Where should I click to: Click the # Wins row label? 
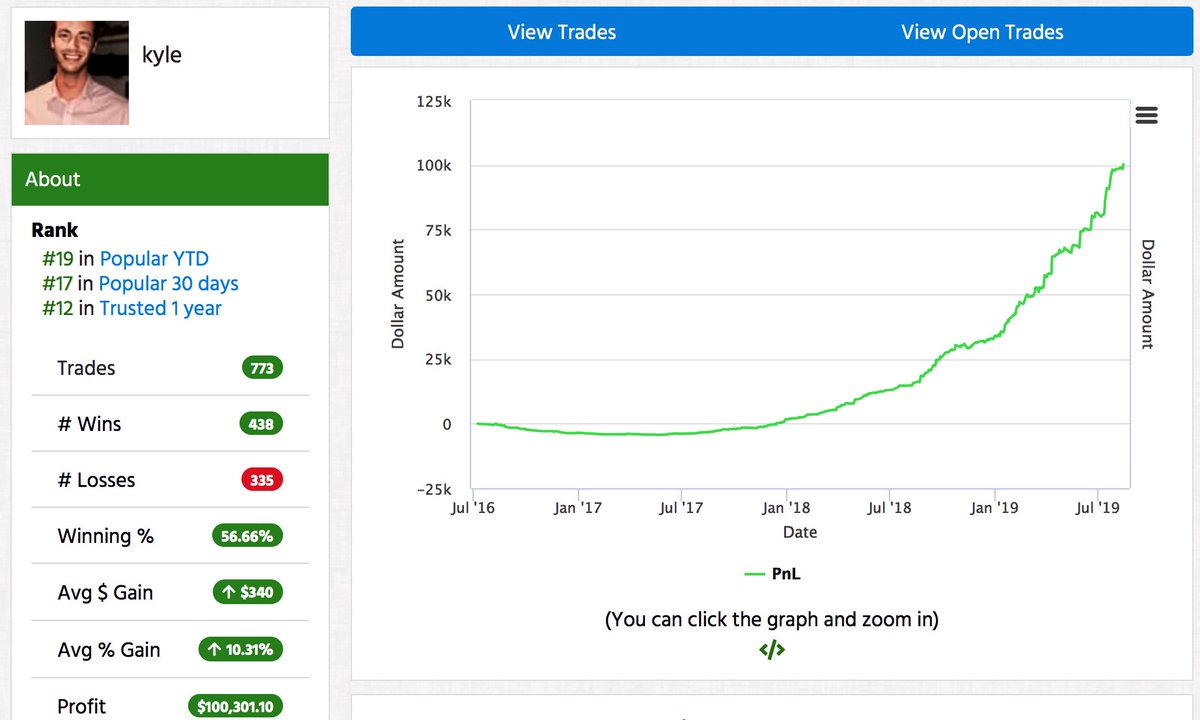click(89, 424)
